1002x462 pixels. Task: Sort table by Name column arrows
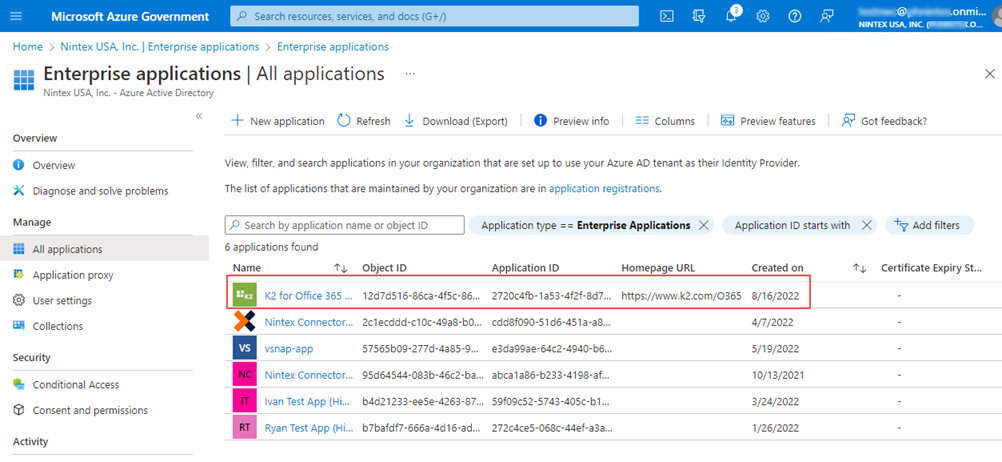[x=340, y=268]
